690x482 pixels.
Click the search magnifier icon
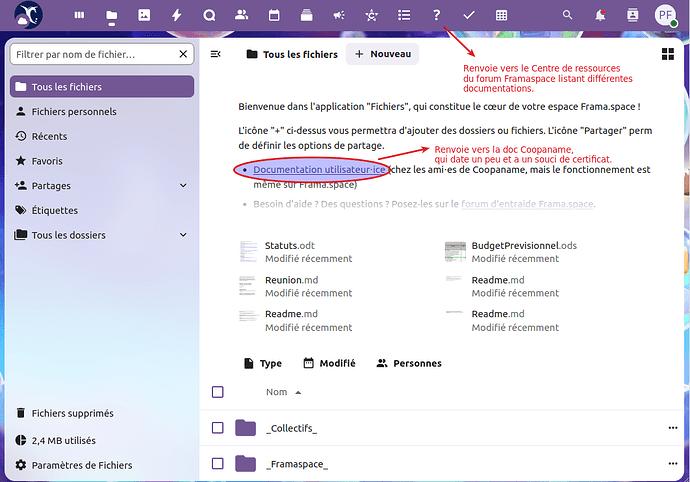click(568, 15)
